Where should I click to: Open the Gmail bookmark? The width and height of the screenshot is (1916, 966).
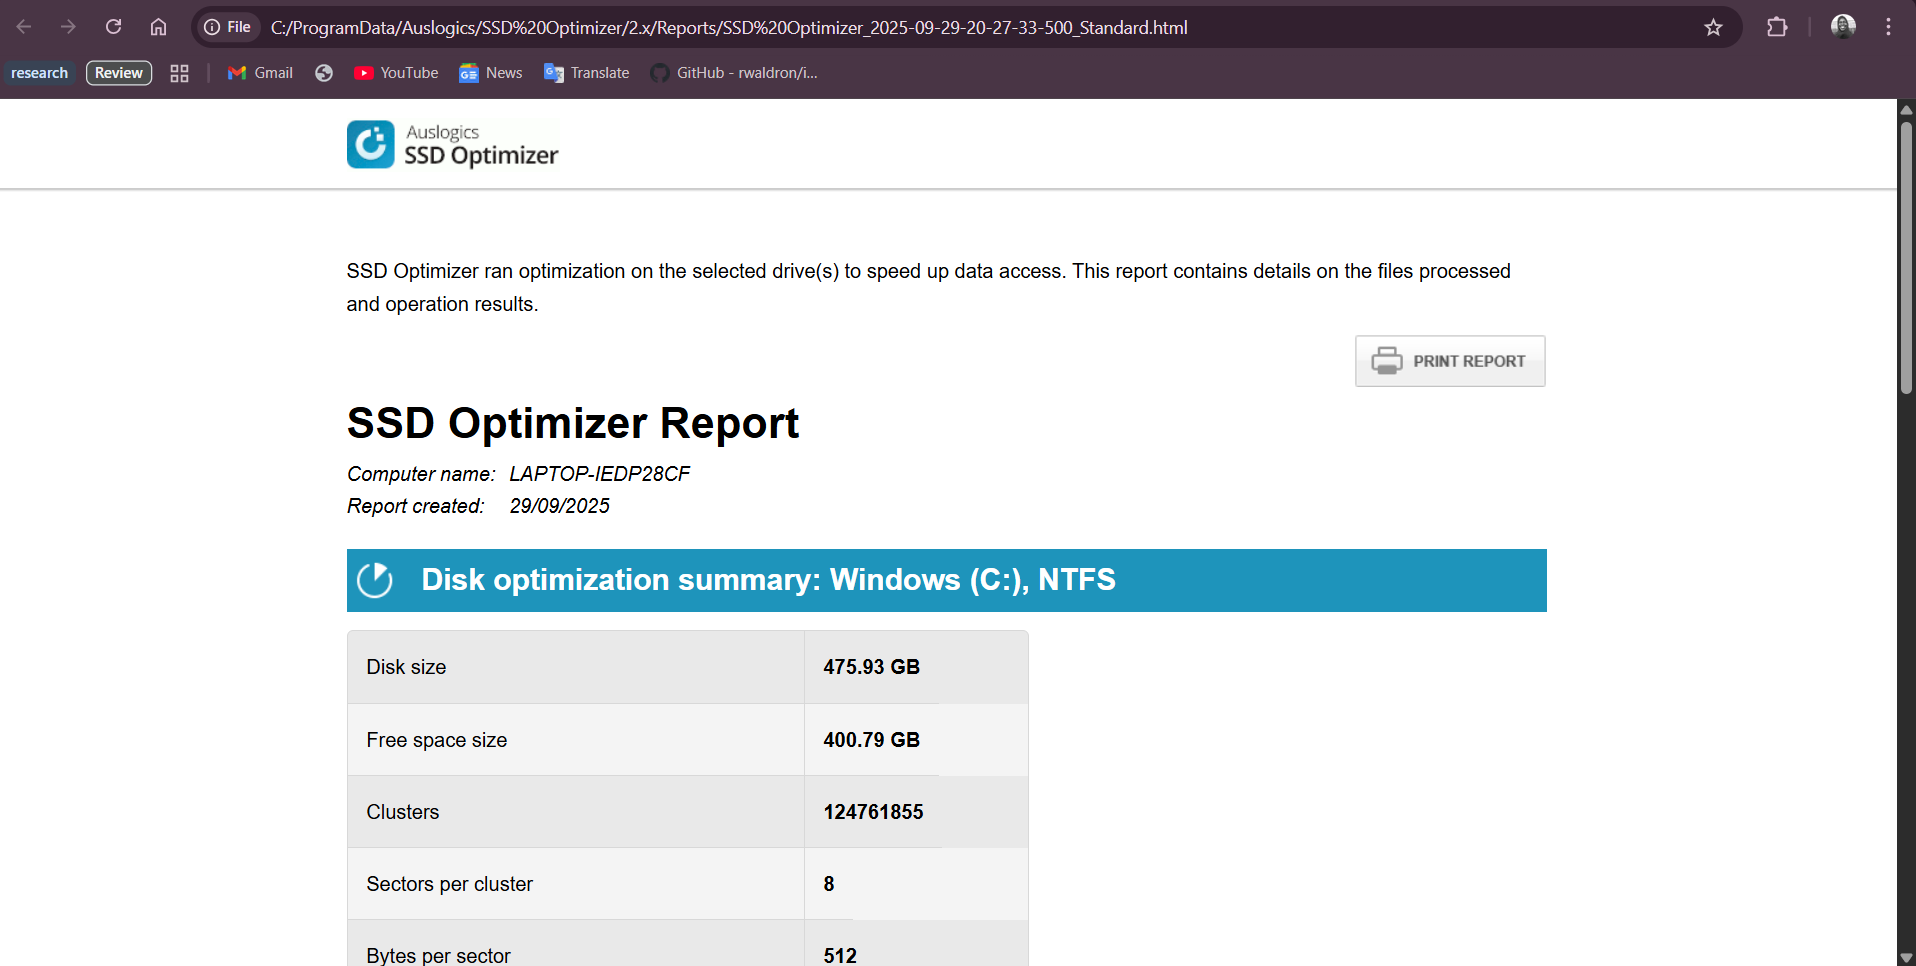tap(259, 72)
